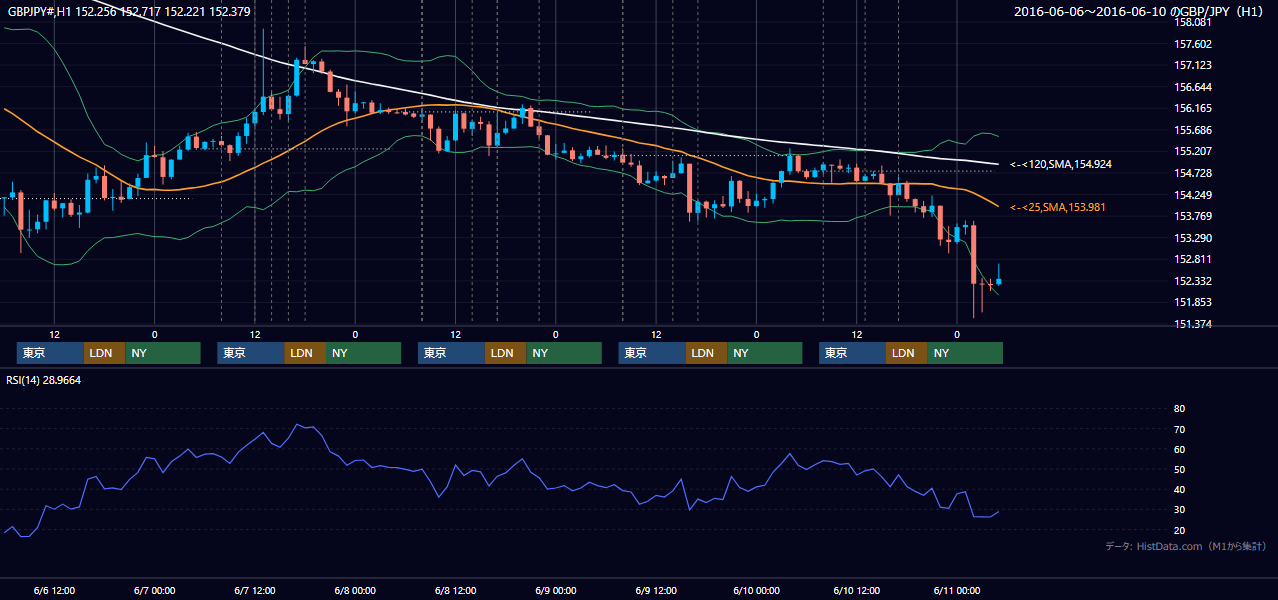Viewport: 1278px width, 600px height.
Task: Click price axis value 156.165
Action: pos(1193,108)
